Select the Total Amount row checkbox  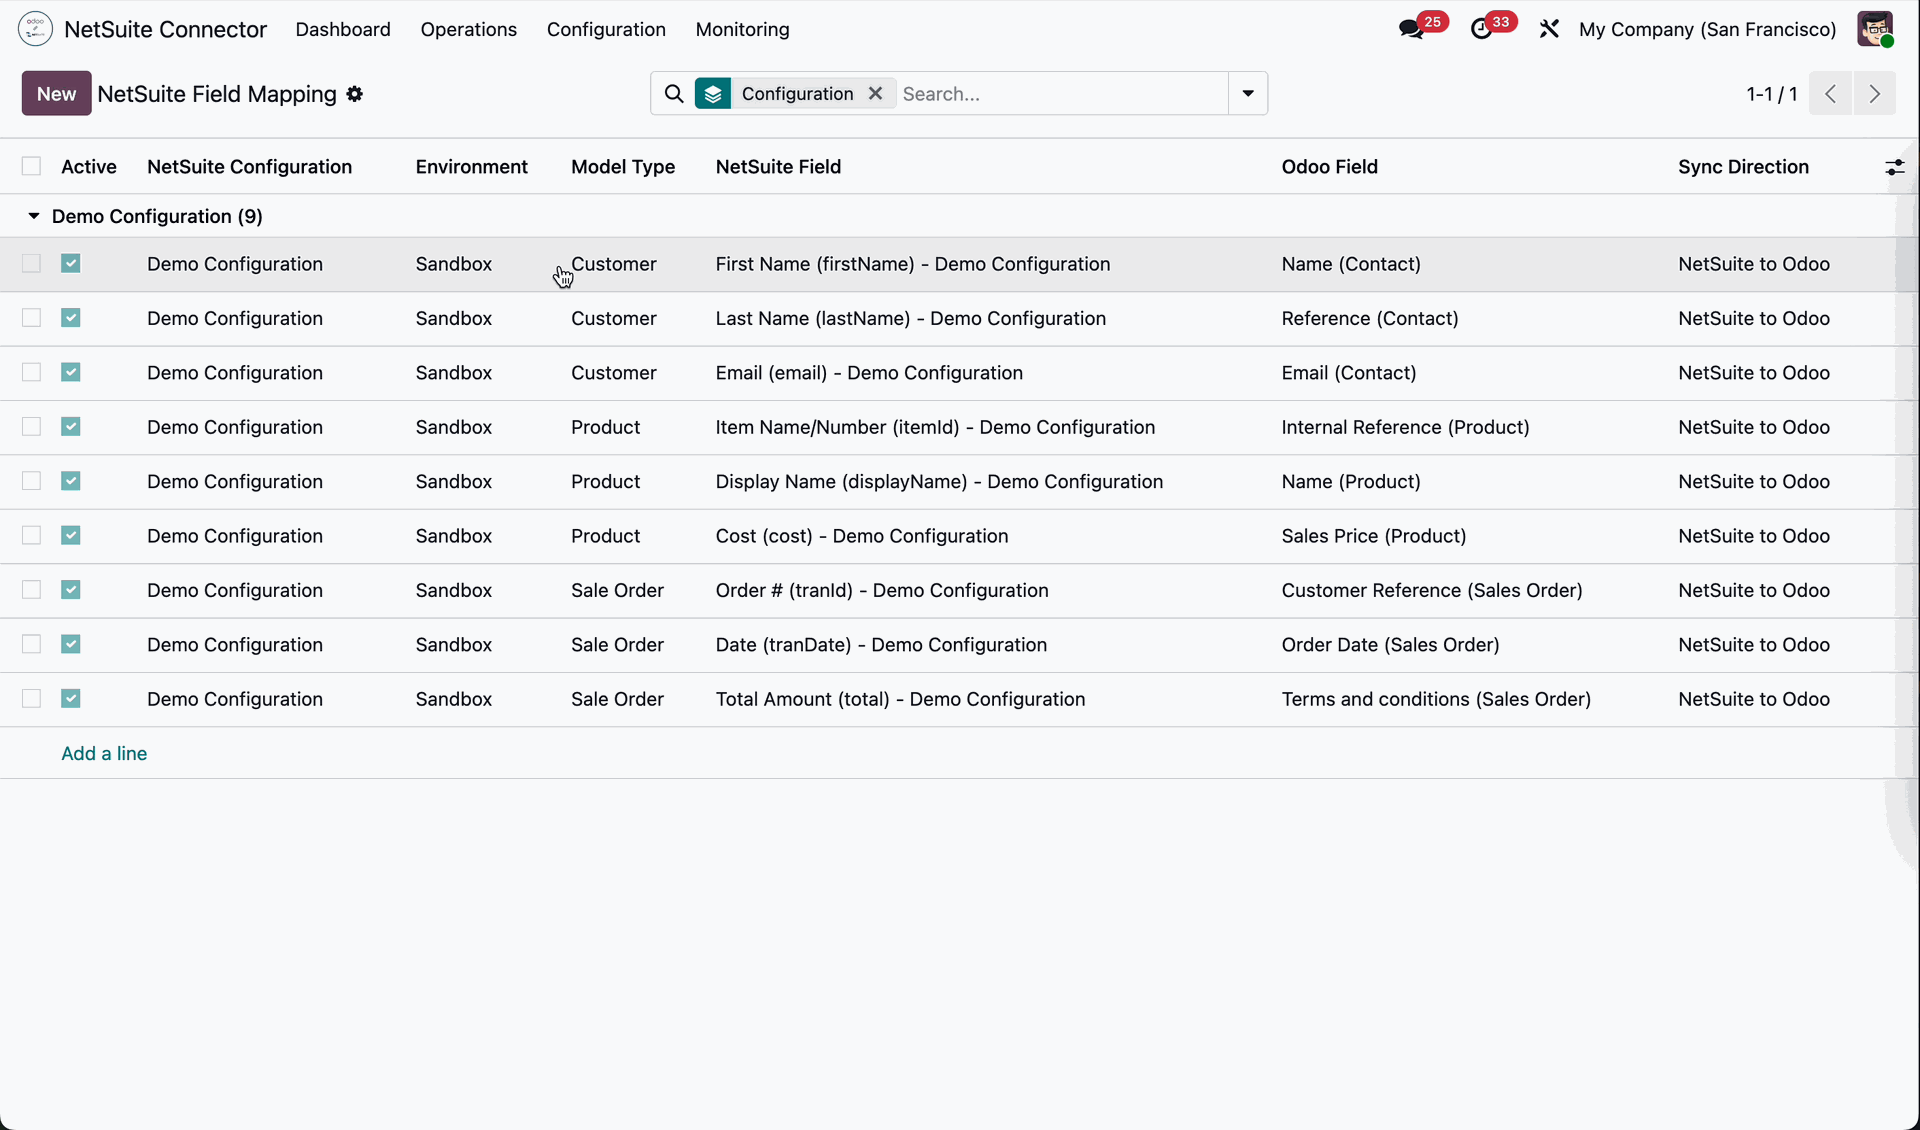click(x=31, y=699)
